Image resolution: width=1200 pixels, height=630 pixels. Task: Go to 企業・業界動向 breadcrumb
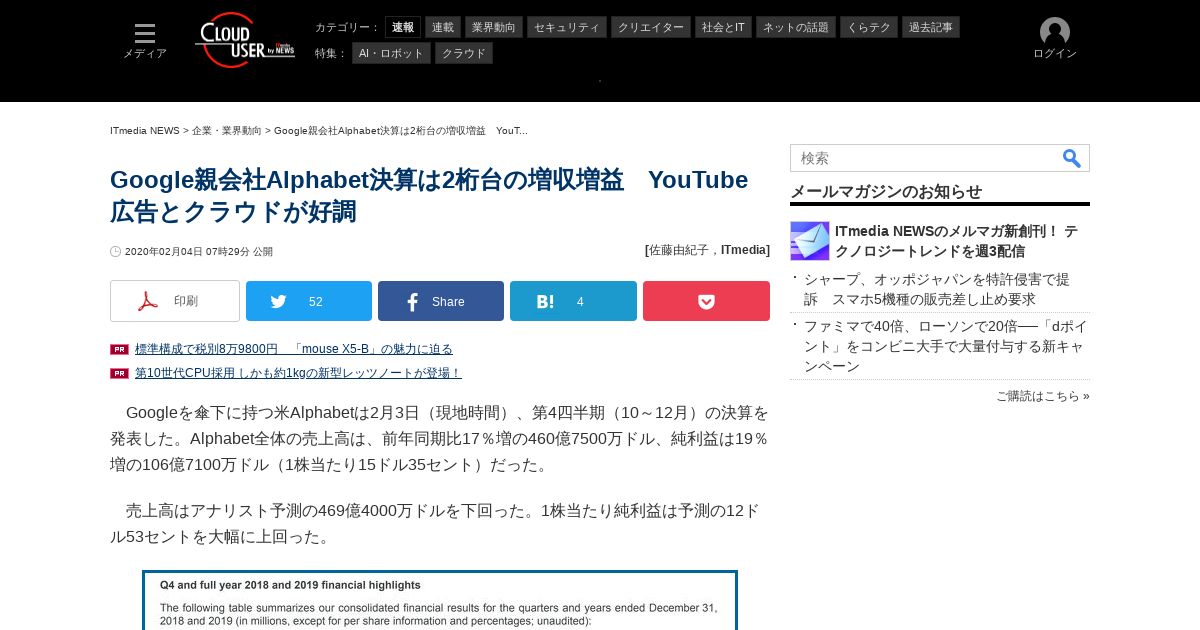pyautogui.click(x=227, y=131)
